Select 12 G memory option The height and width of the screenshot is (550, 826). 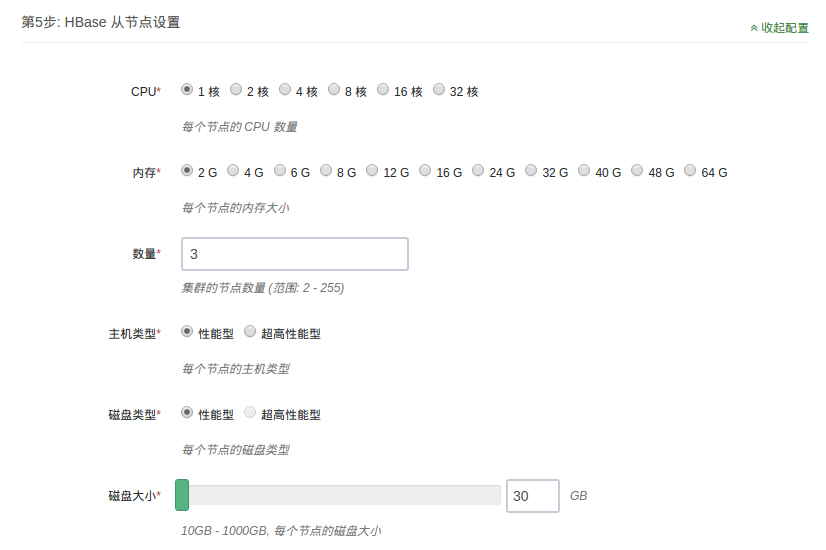(372, 171)
